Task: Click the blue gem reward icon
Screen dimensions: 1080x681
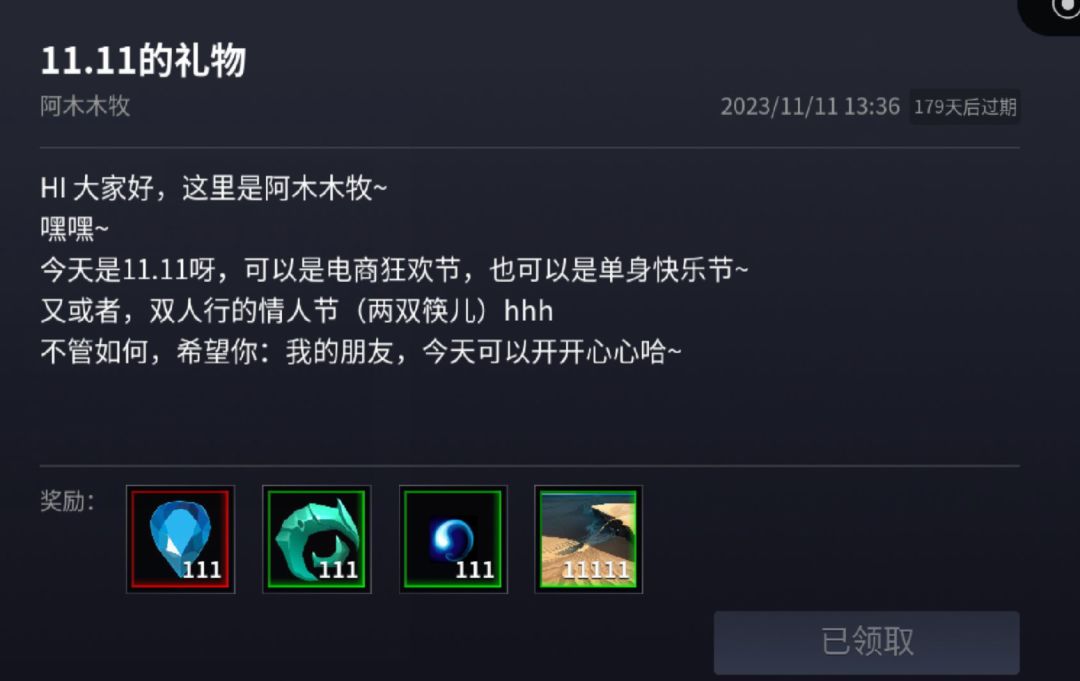Action: coord(180,539)
